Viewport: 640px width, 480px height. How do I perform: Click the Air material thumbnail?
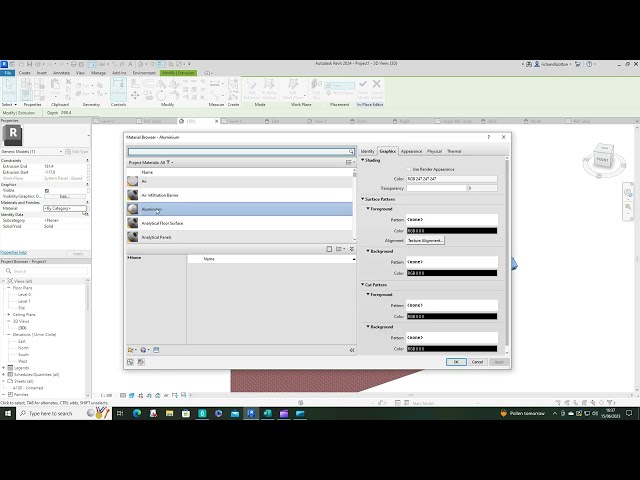pyautogui.click(x=133, y=181)
